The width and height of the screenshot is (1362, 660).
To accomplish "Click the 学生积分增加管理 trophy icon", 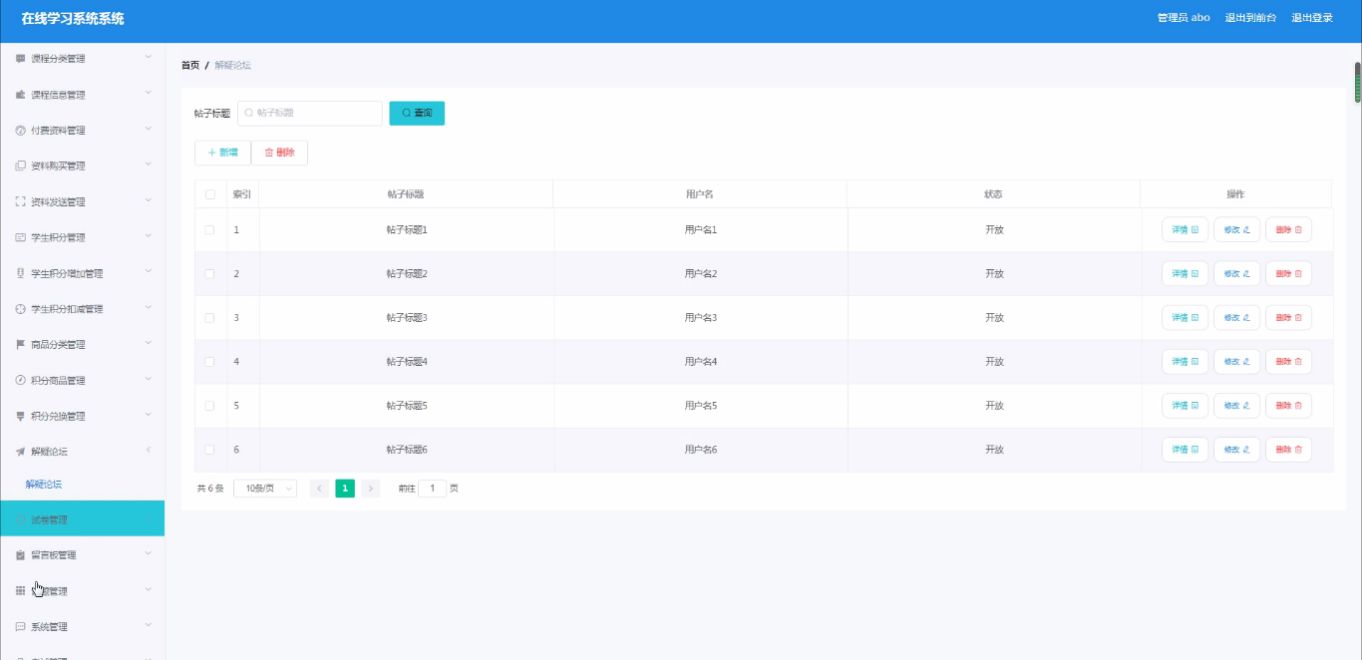I will [20, 273].
